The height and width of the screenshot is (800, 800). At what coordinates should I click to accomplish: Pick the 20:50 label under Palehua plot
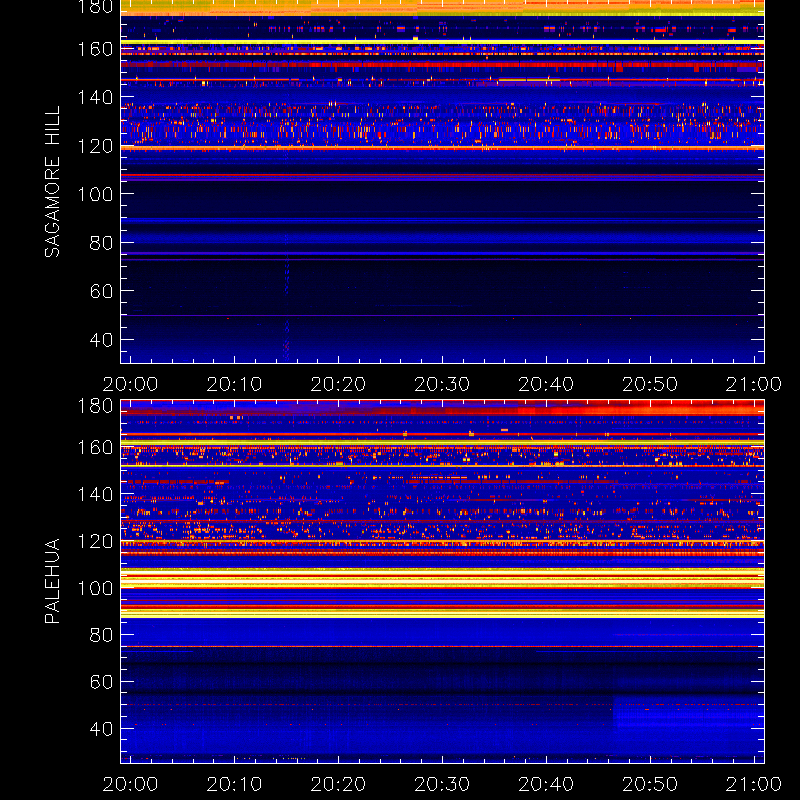tap(650, 784)
